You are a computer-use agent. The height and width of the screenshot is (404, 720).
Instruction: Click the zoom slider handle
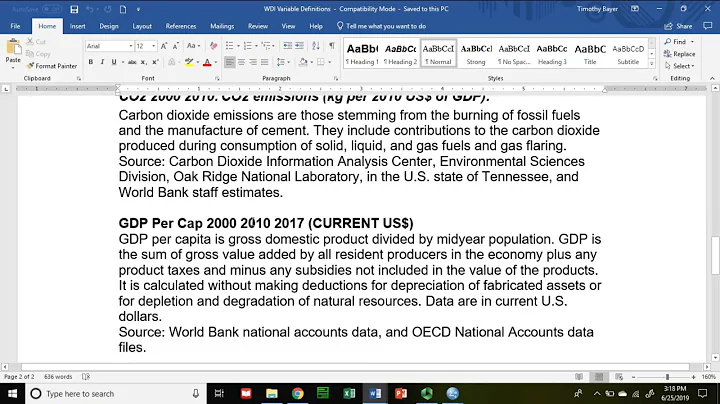pos(667,377)
